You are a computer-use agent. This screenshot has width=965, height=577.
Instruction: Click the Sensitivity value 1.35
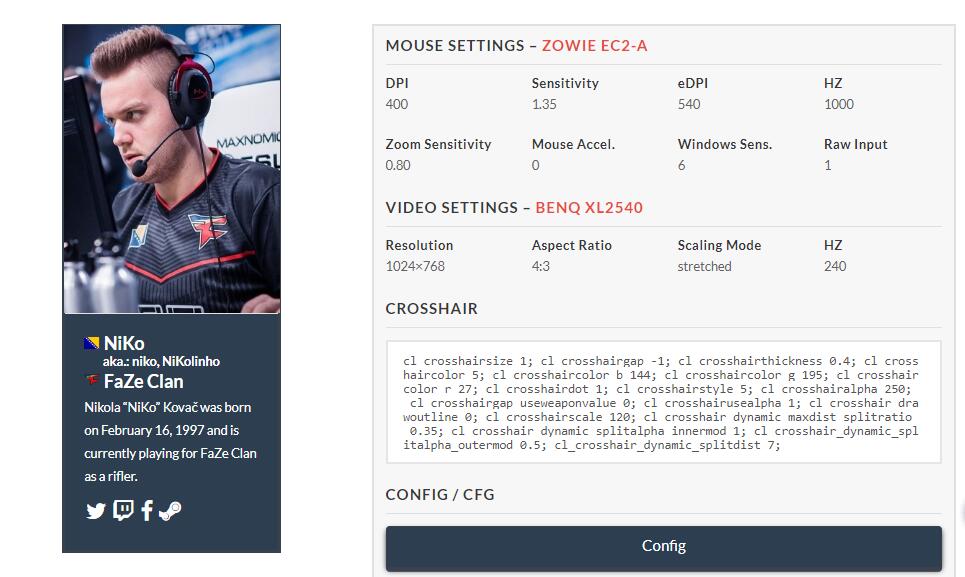[544, 104]
